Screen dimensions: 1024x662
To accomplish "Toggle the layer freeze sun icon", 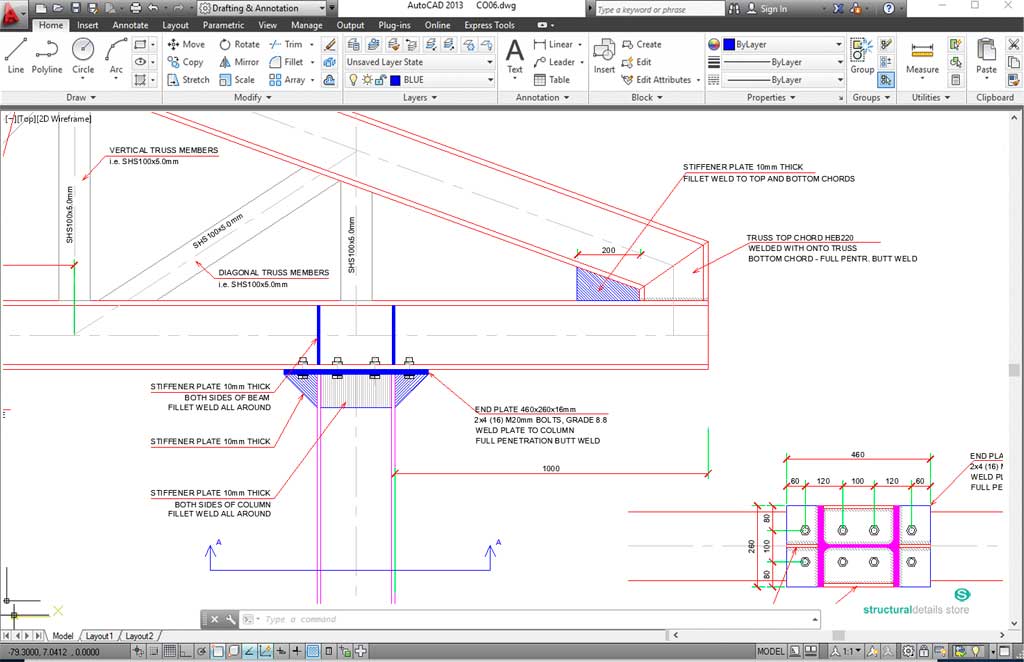I will click(x=365, y=80).
